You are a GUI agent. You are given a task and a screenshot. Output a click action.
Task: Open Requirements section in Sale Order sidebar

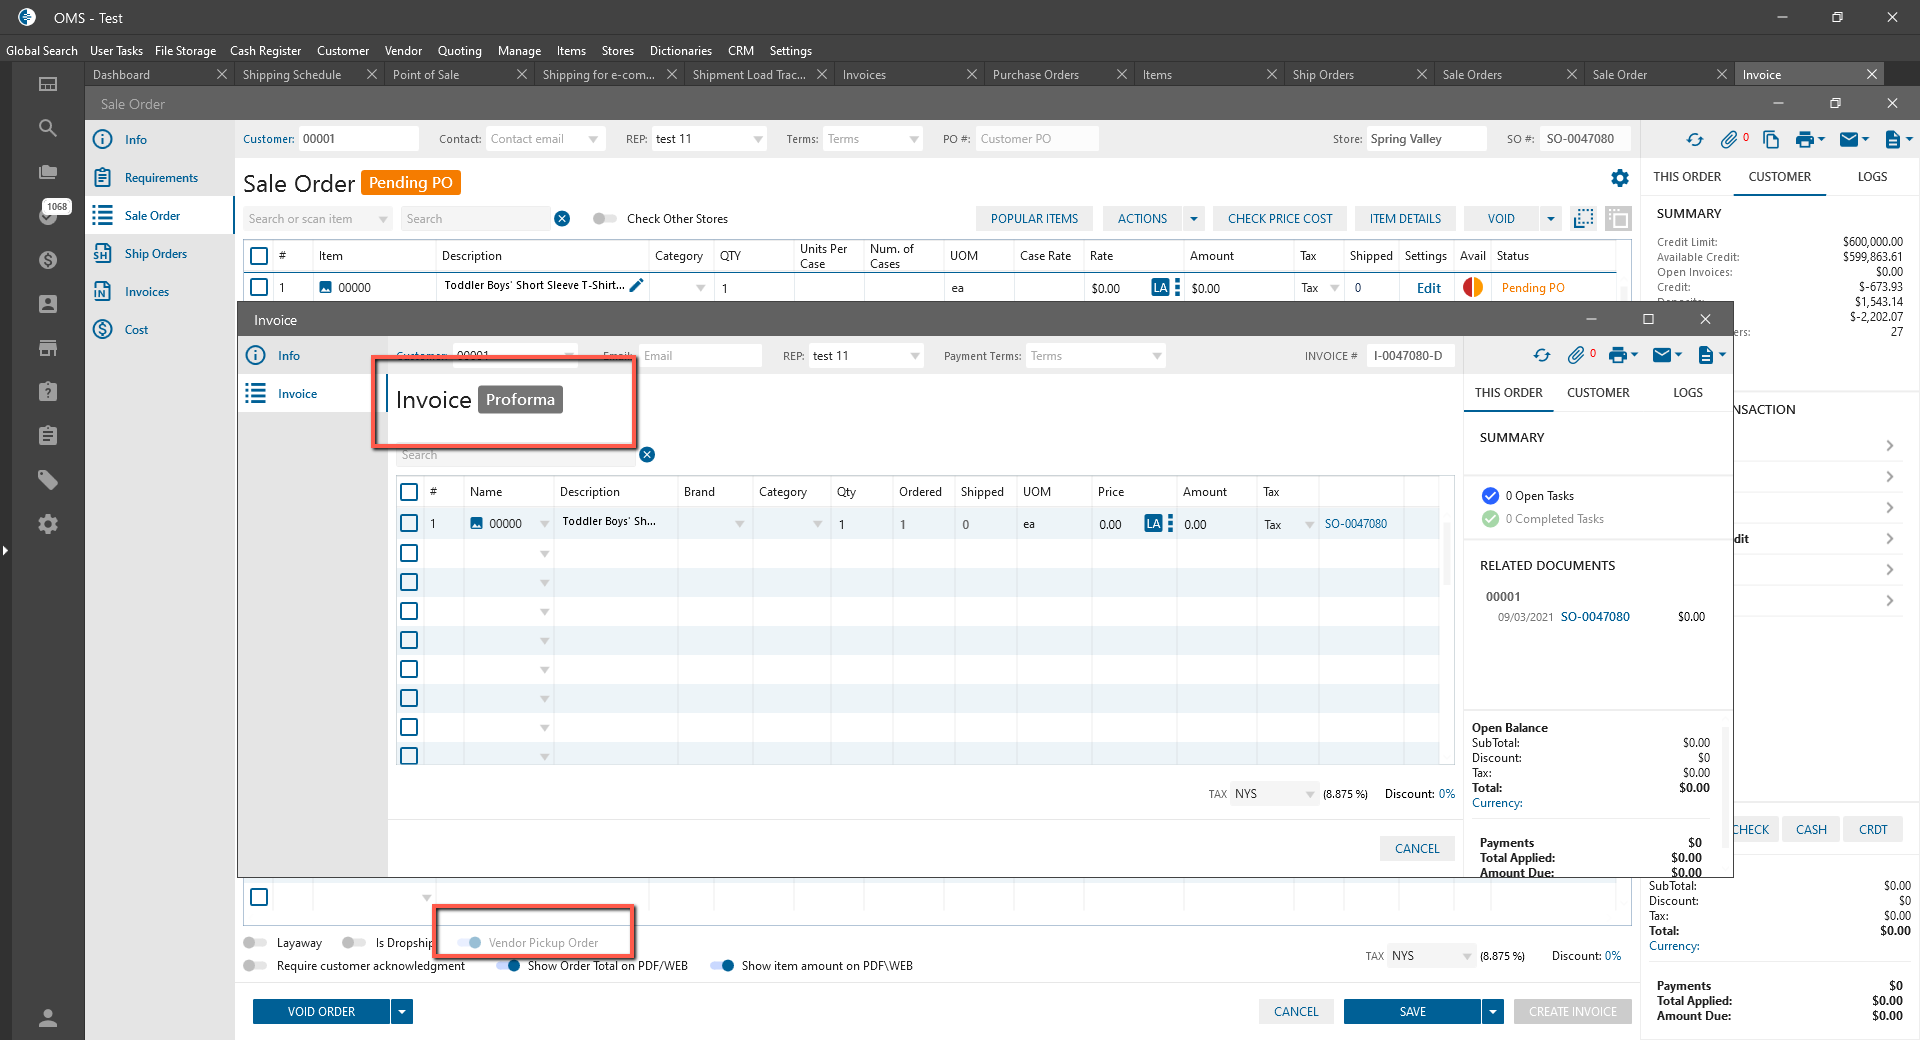tap(161, 178)
